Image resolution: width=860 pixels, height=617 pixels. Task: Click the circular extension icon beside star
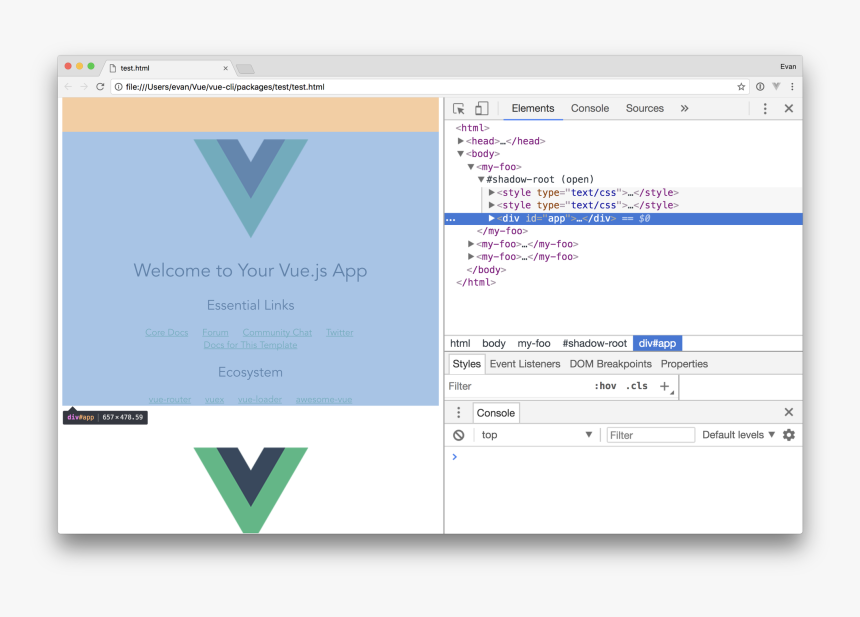click(x=760, y=87)
